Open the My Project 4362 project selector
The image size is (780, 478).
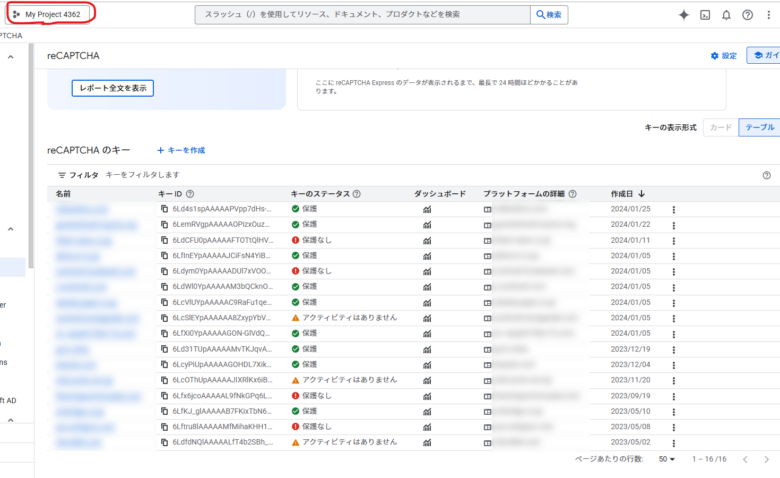pyautogui.click(x=48, y=14)
